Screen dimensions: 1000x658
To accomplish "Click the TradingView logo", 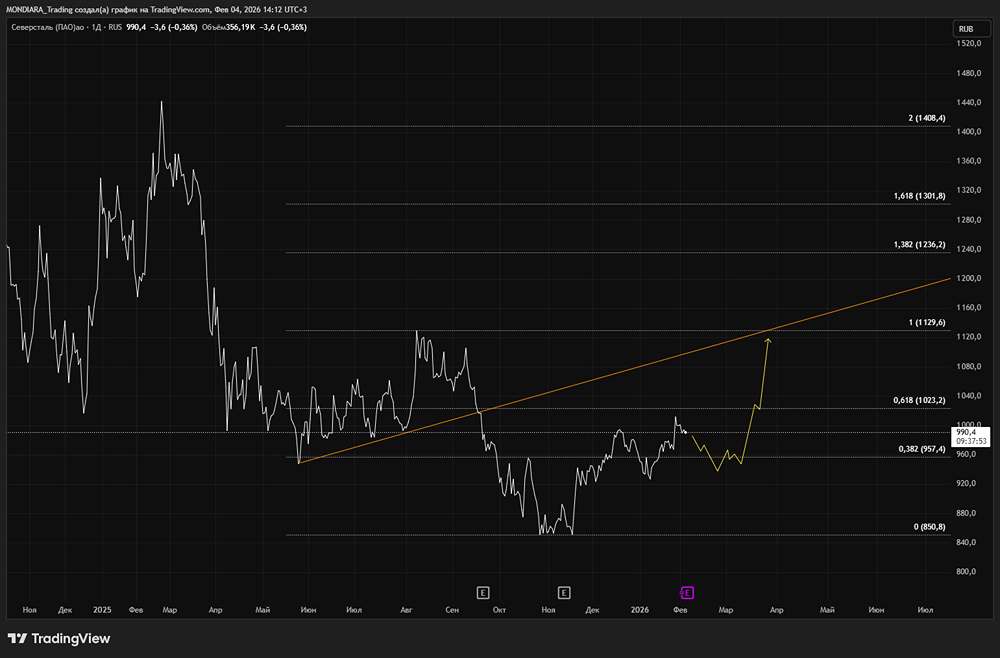I will [x=59, y=639].
